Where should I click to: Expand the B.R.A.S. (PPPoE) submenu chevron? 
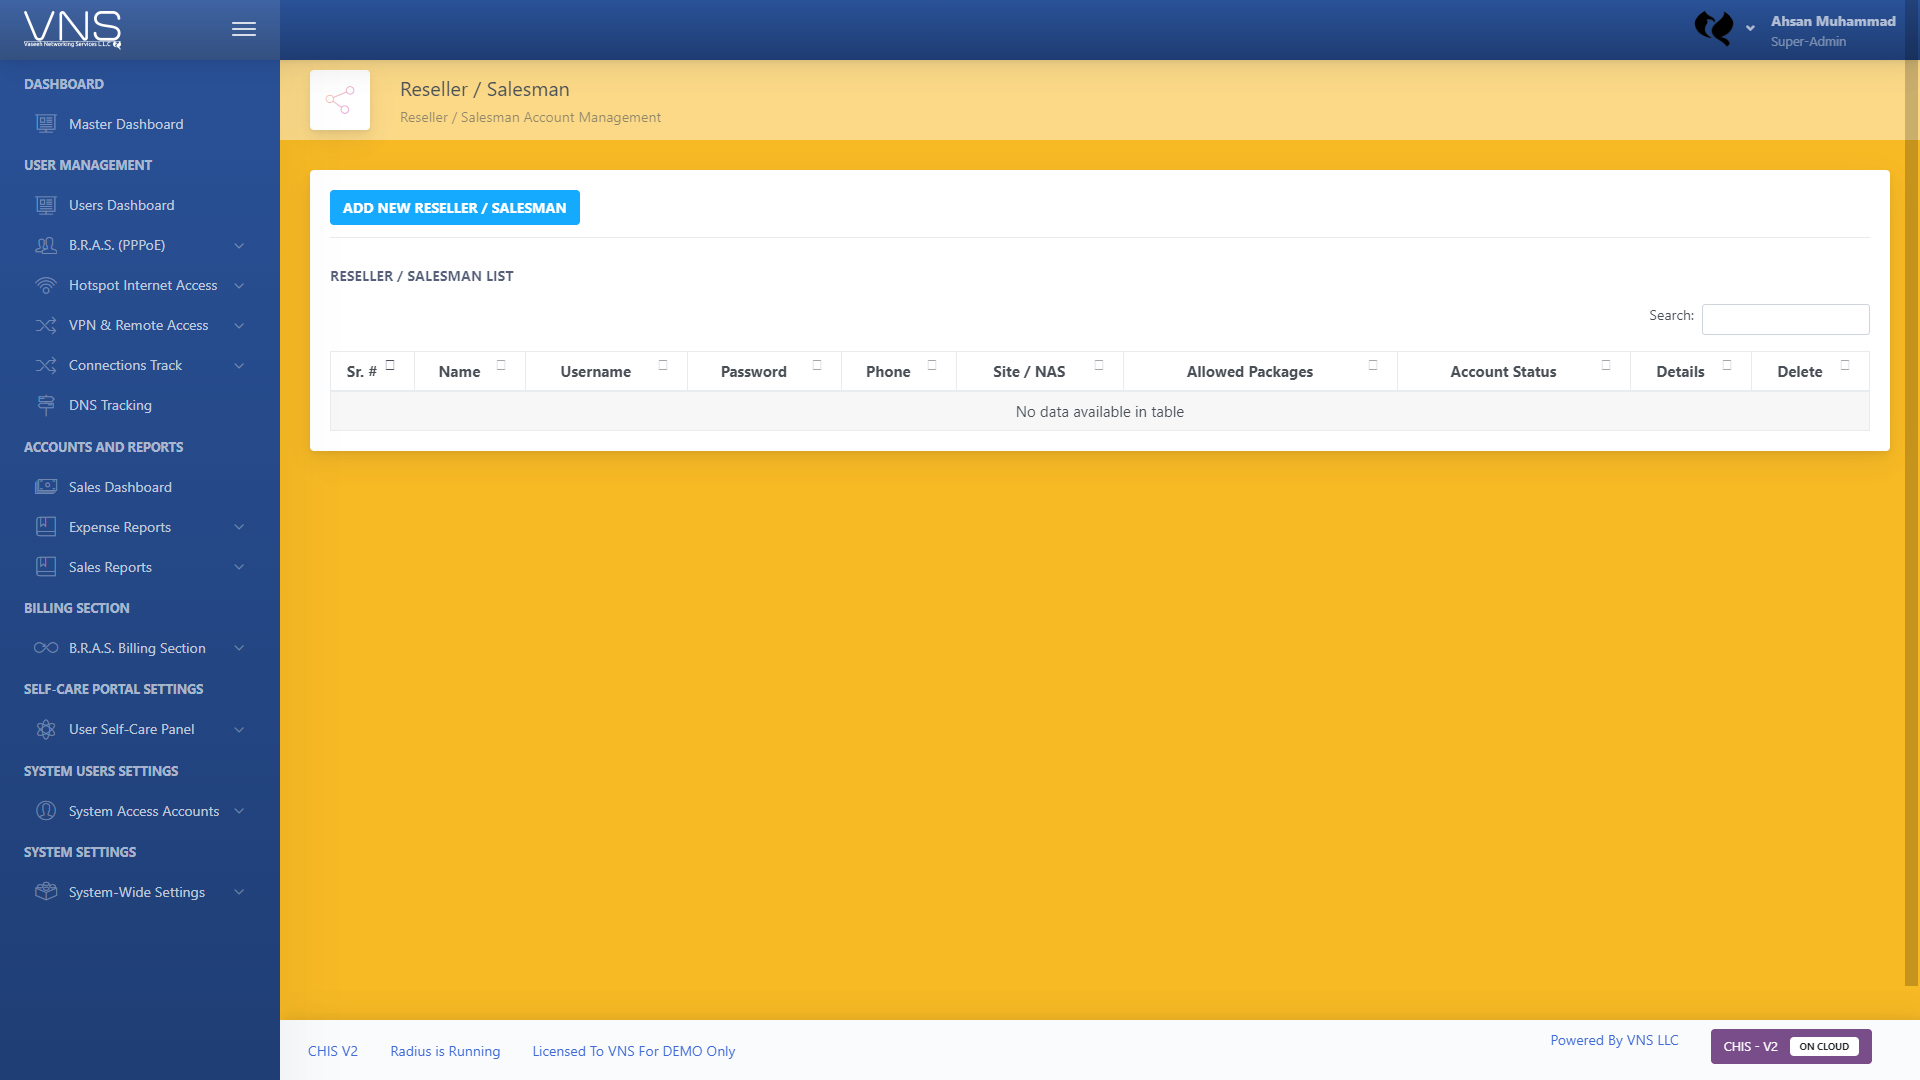(239, 245)
